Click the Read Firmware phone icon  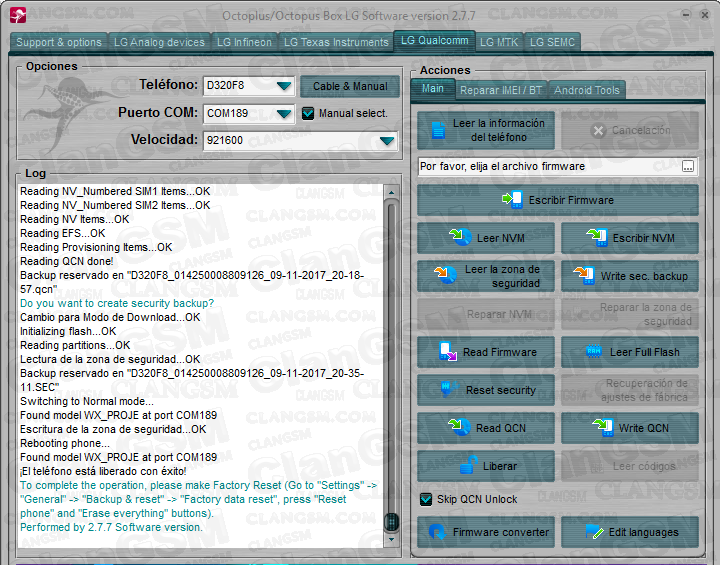click(448, 351)
